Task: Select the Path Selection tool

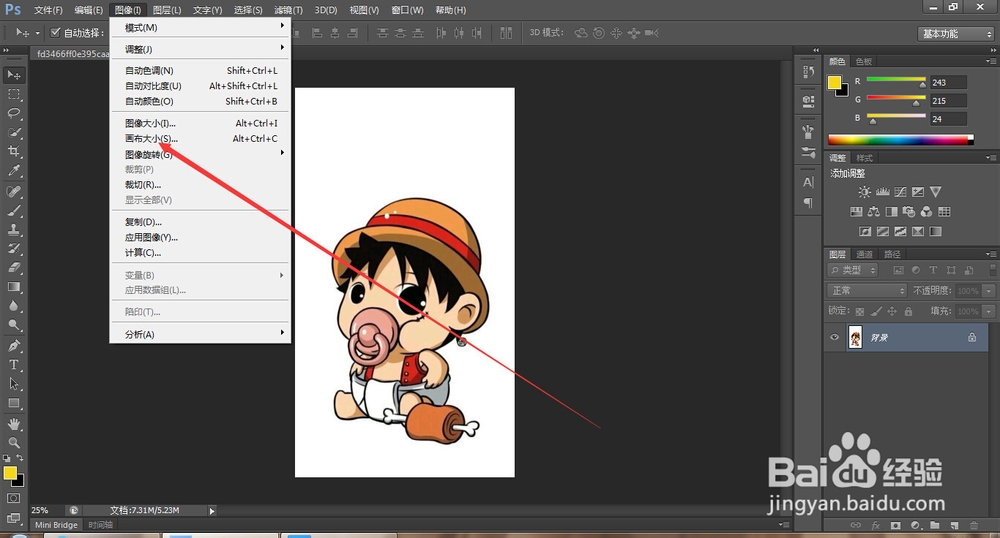Action: click(x=13, y=384)
